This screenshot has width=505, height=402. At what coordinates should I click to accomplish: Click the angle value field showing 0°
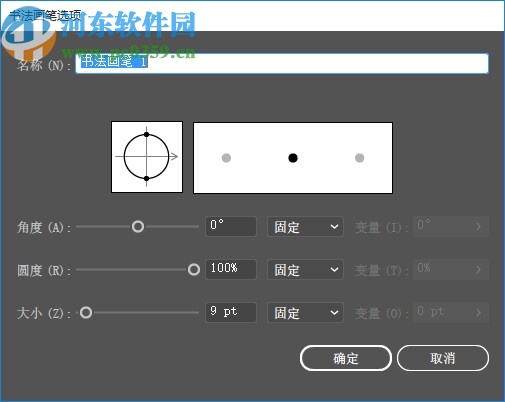point(231,226)
